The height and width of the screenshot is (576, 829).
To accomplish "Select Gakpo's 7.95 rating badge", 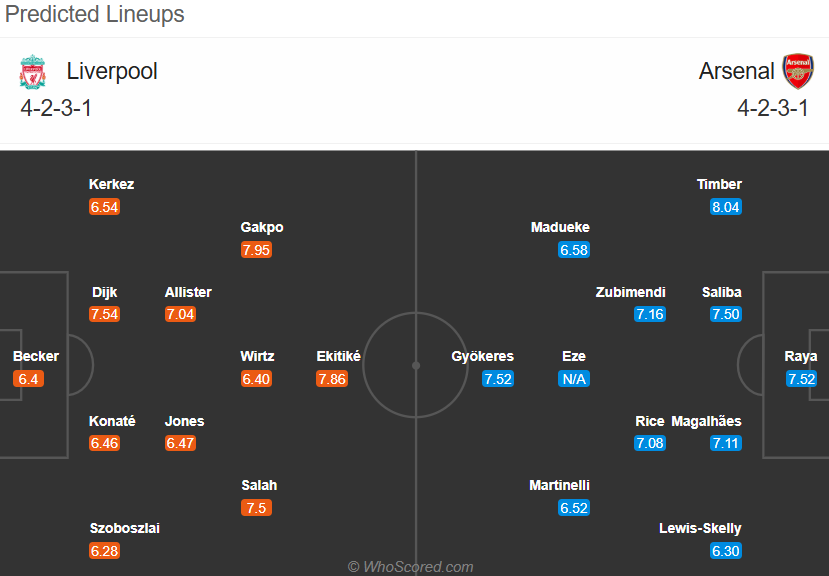I will click(256, 250).
